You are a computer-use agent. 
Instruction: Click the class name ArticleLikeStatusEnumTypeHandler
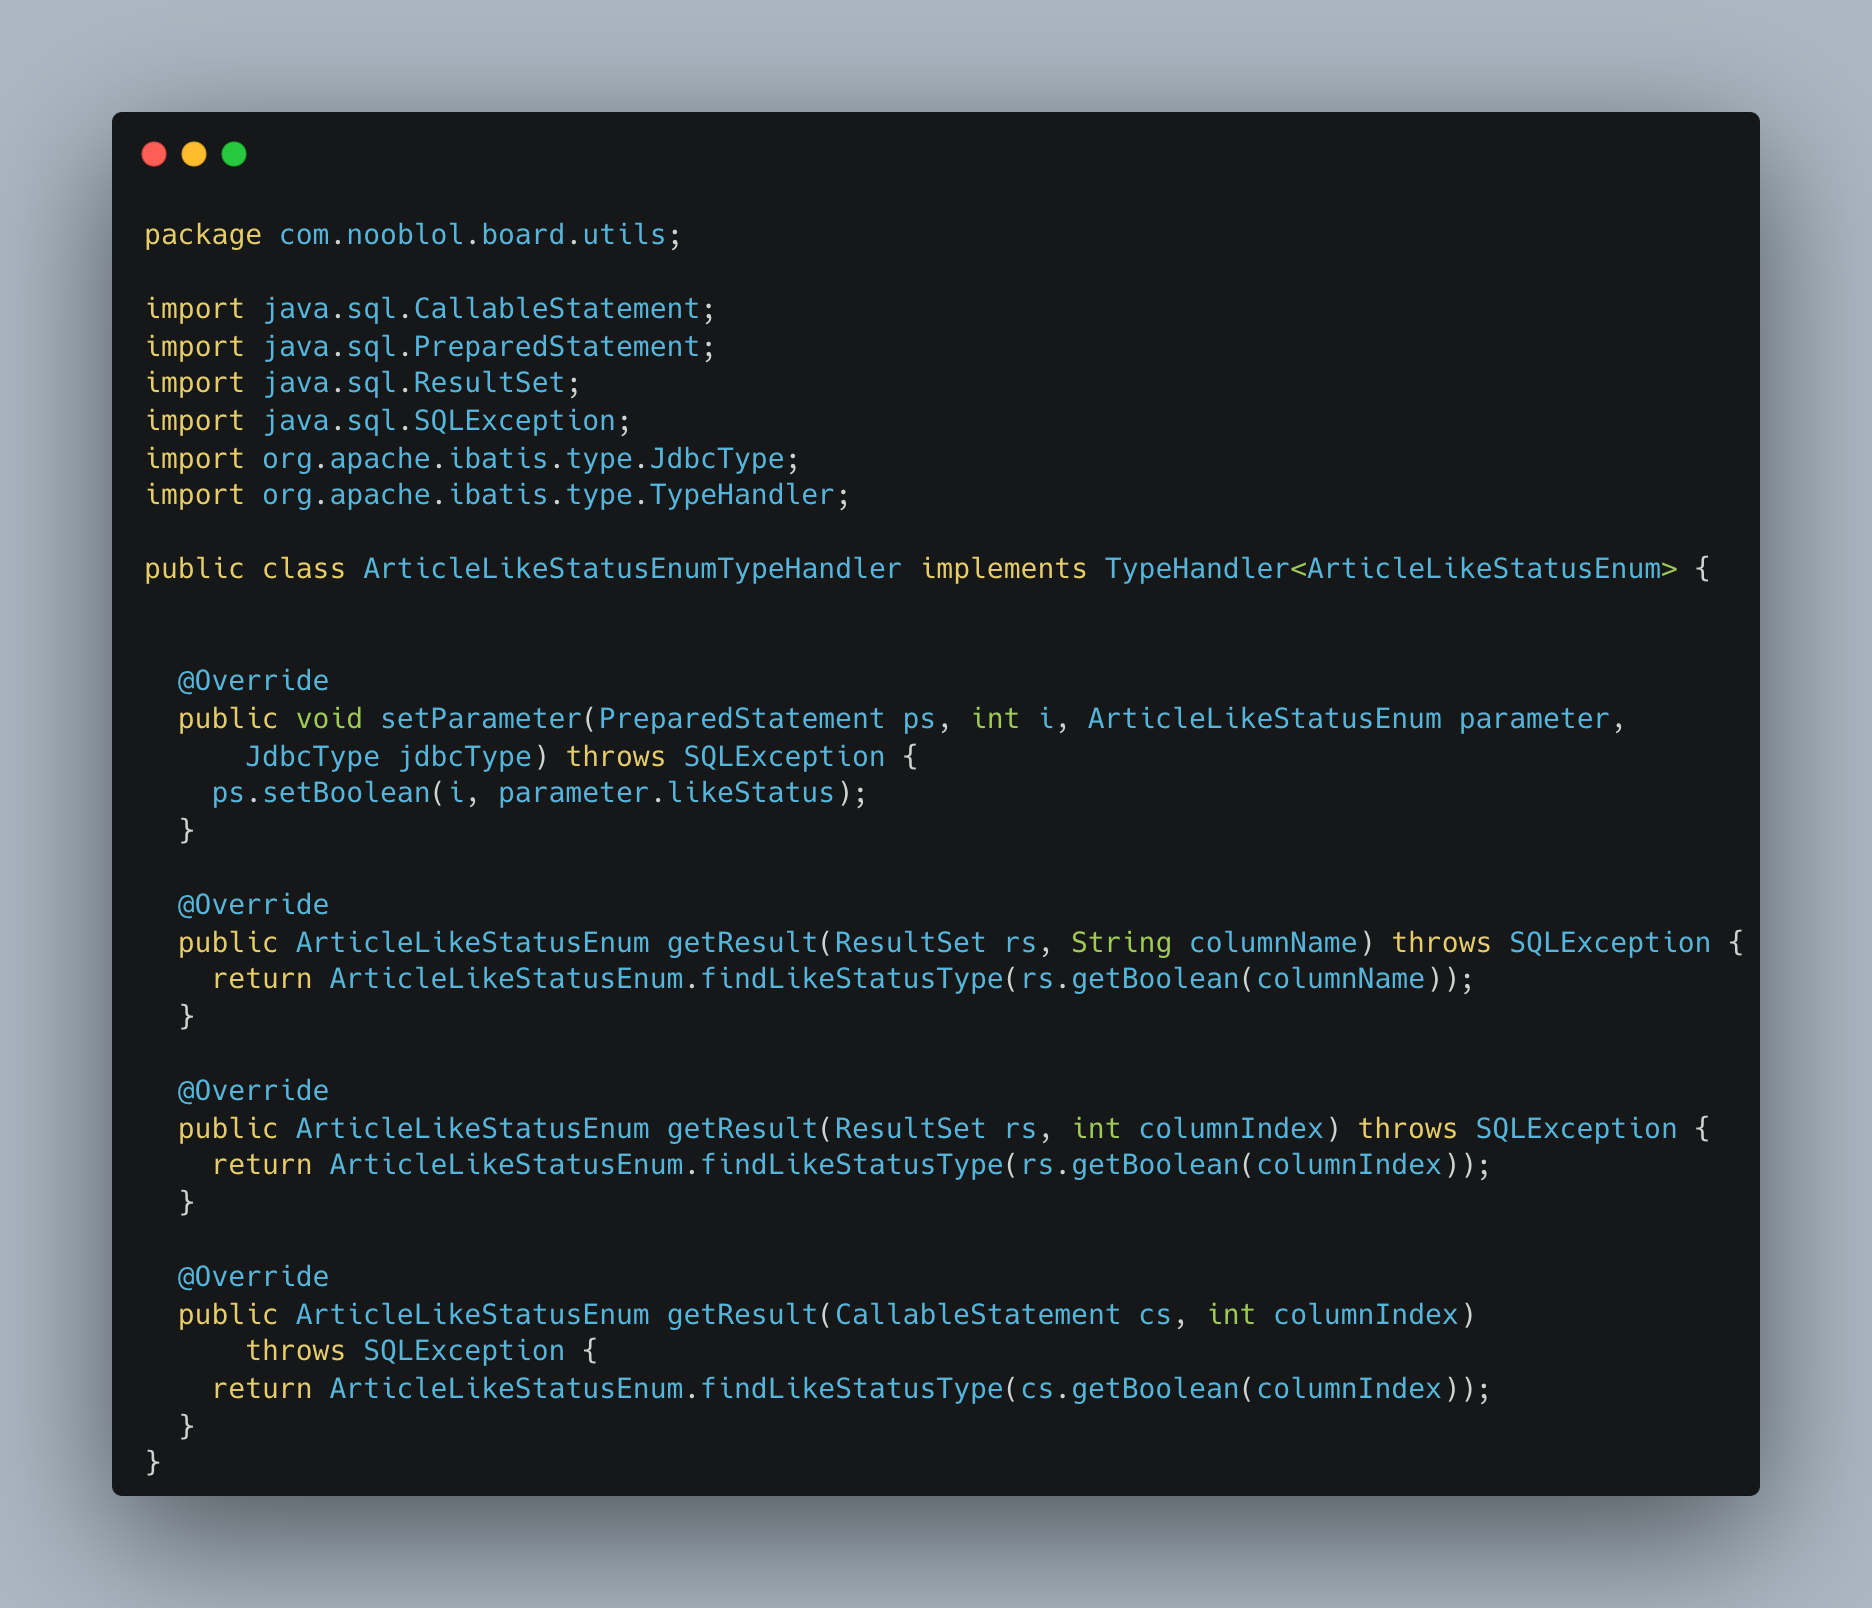[632, 569]
